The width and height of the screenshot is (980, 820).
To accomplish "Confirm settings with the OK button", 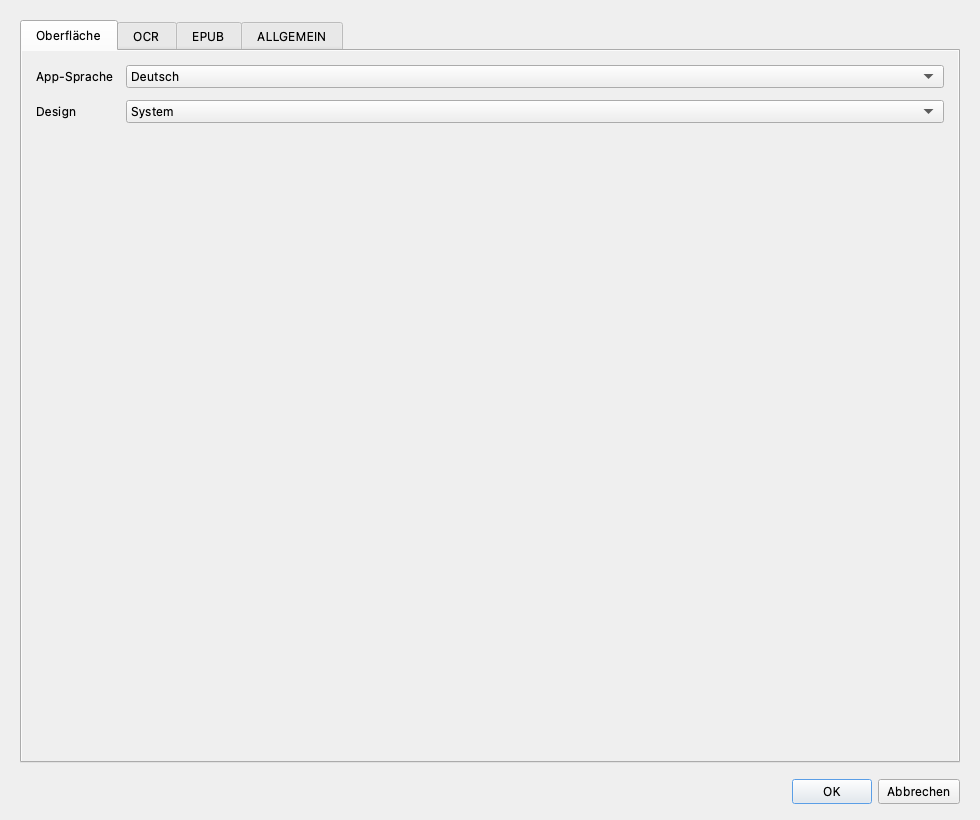I will [x=831, y=791].
